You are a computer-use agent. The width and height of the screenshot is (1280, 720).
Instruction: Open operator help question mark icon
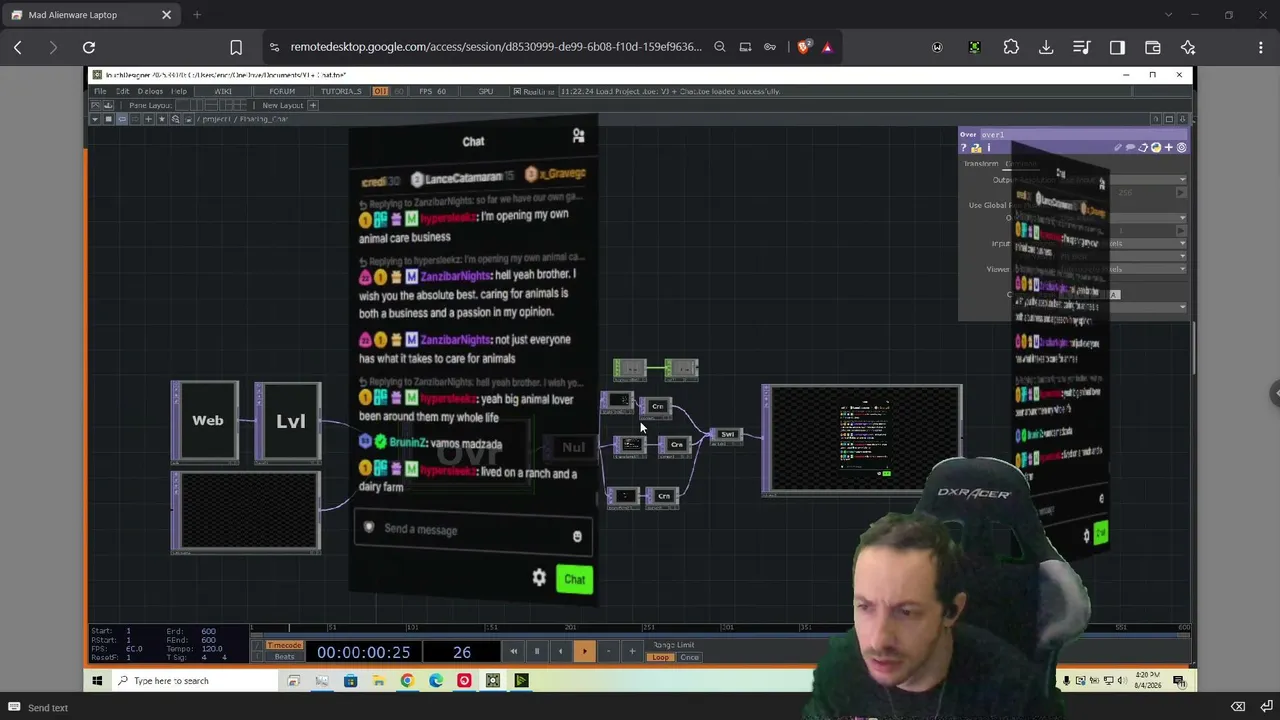click(x=966, y=148)
